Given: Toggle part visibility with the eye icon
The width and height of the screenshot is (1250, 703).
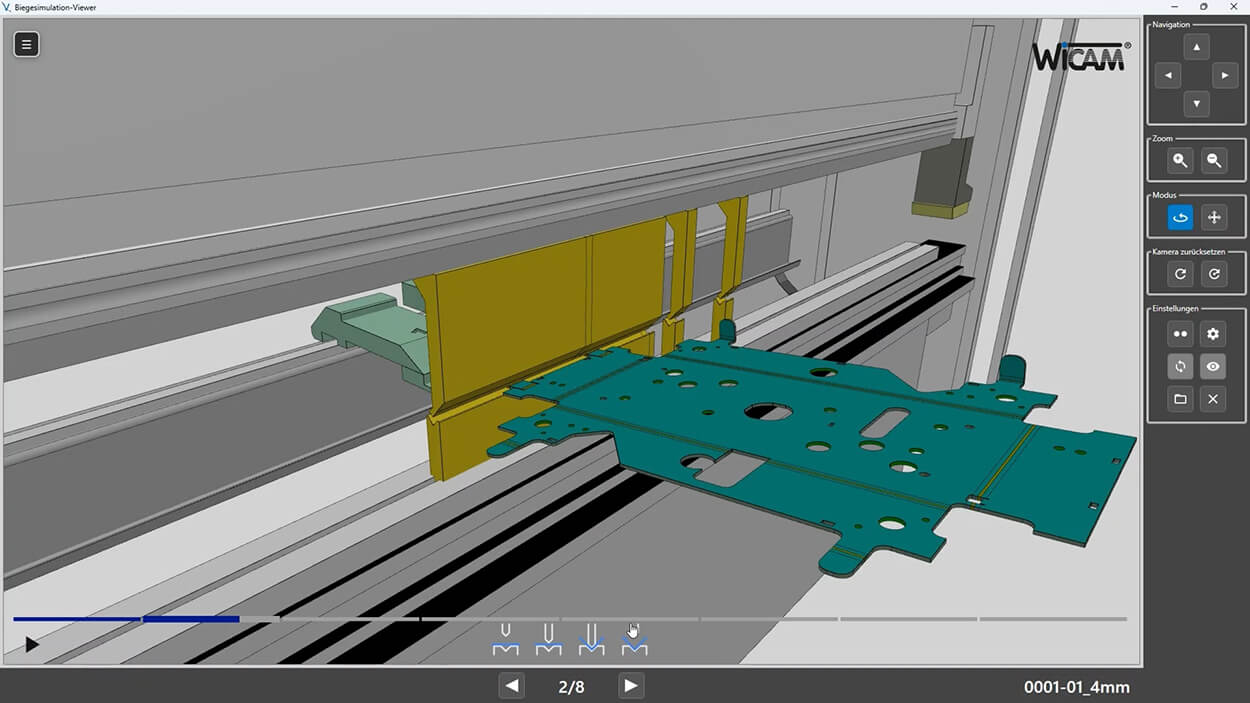Looking at the screenshot, I should pyautogui.click(x=1213, y=366).
